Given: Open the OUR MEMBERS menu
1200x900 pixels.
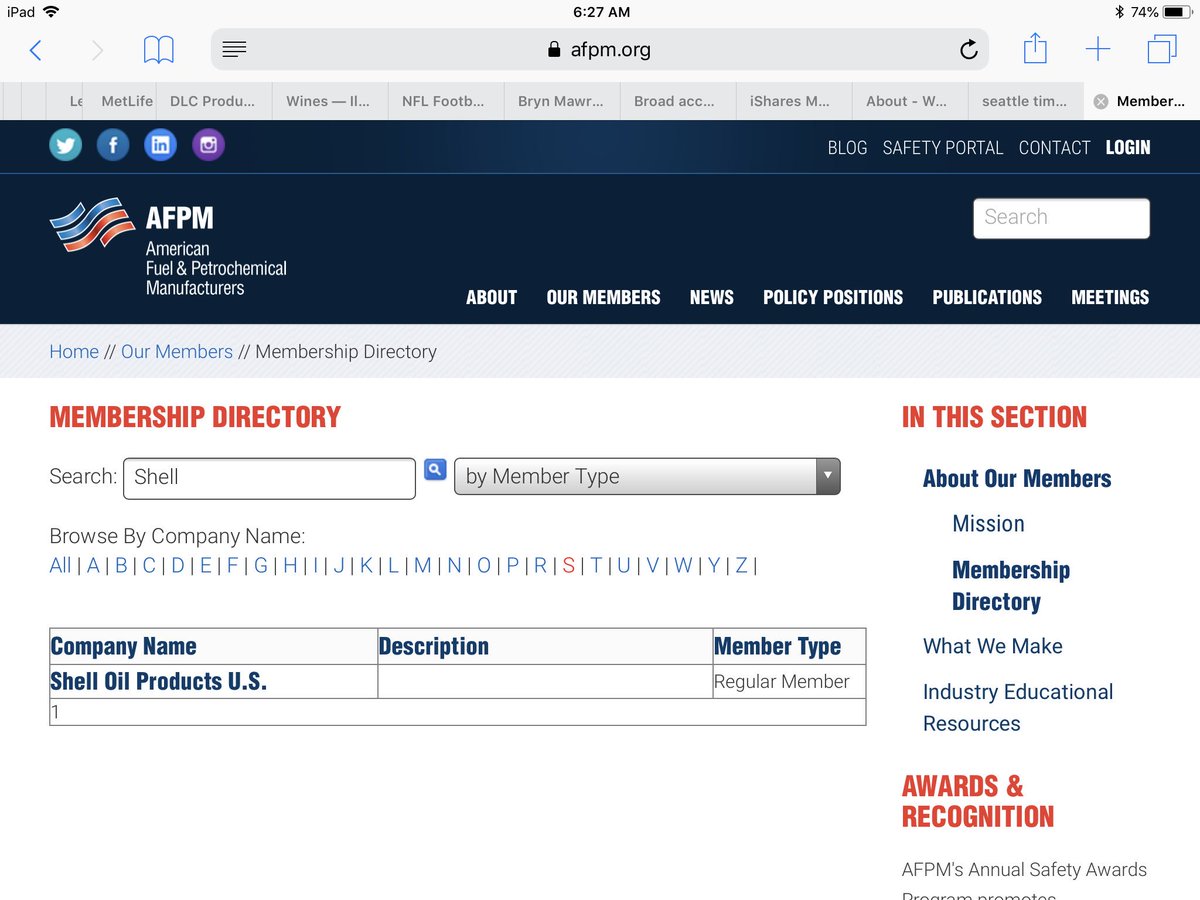Looking at the screenshot, I should click(603, 297).
